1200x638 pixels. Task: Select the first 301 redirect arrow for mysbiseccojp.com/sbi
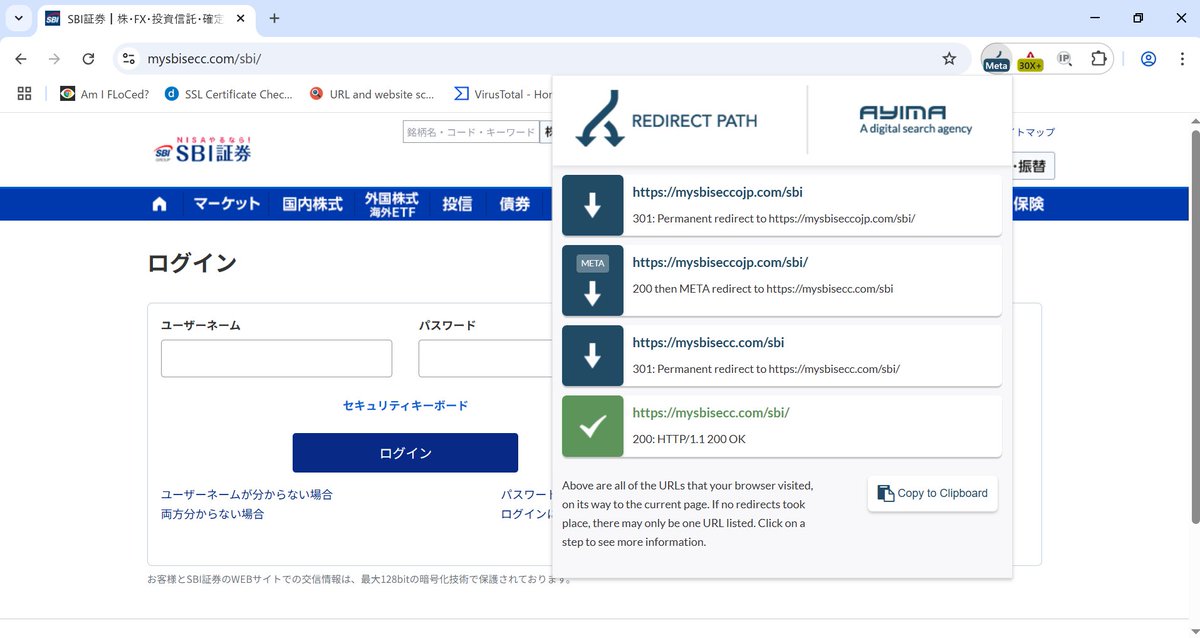pos(592,206)
